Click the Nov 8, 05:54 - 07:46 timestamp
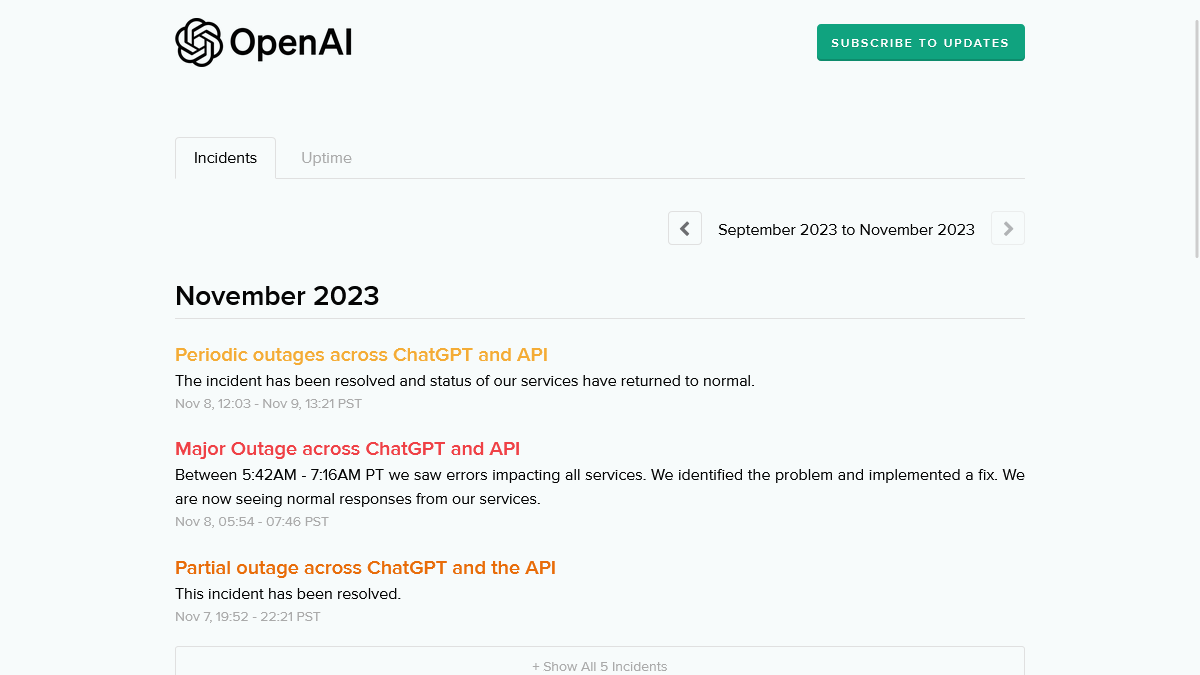Screen dimensions: 1200x675 pyautogui.click(x=252, y=522)
